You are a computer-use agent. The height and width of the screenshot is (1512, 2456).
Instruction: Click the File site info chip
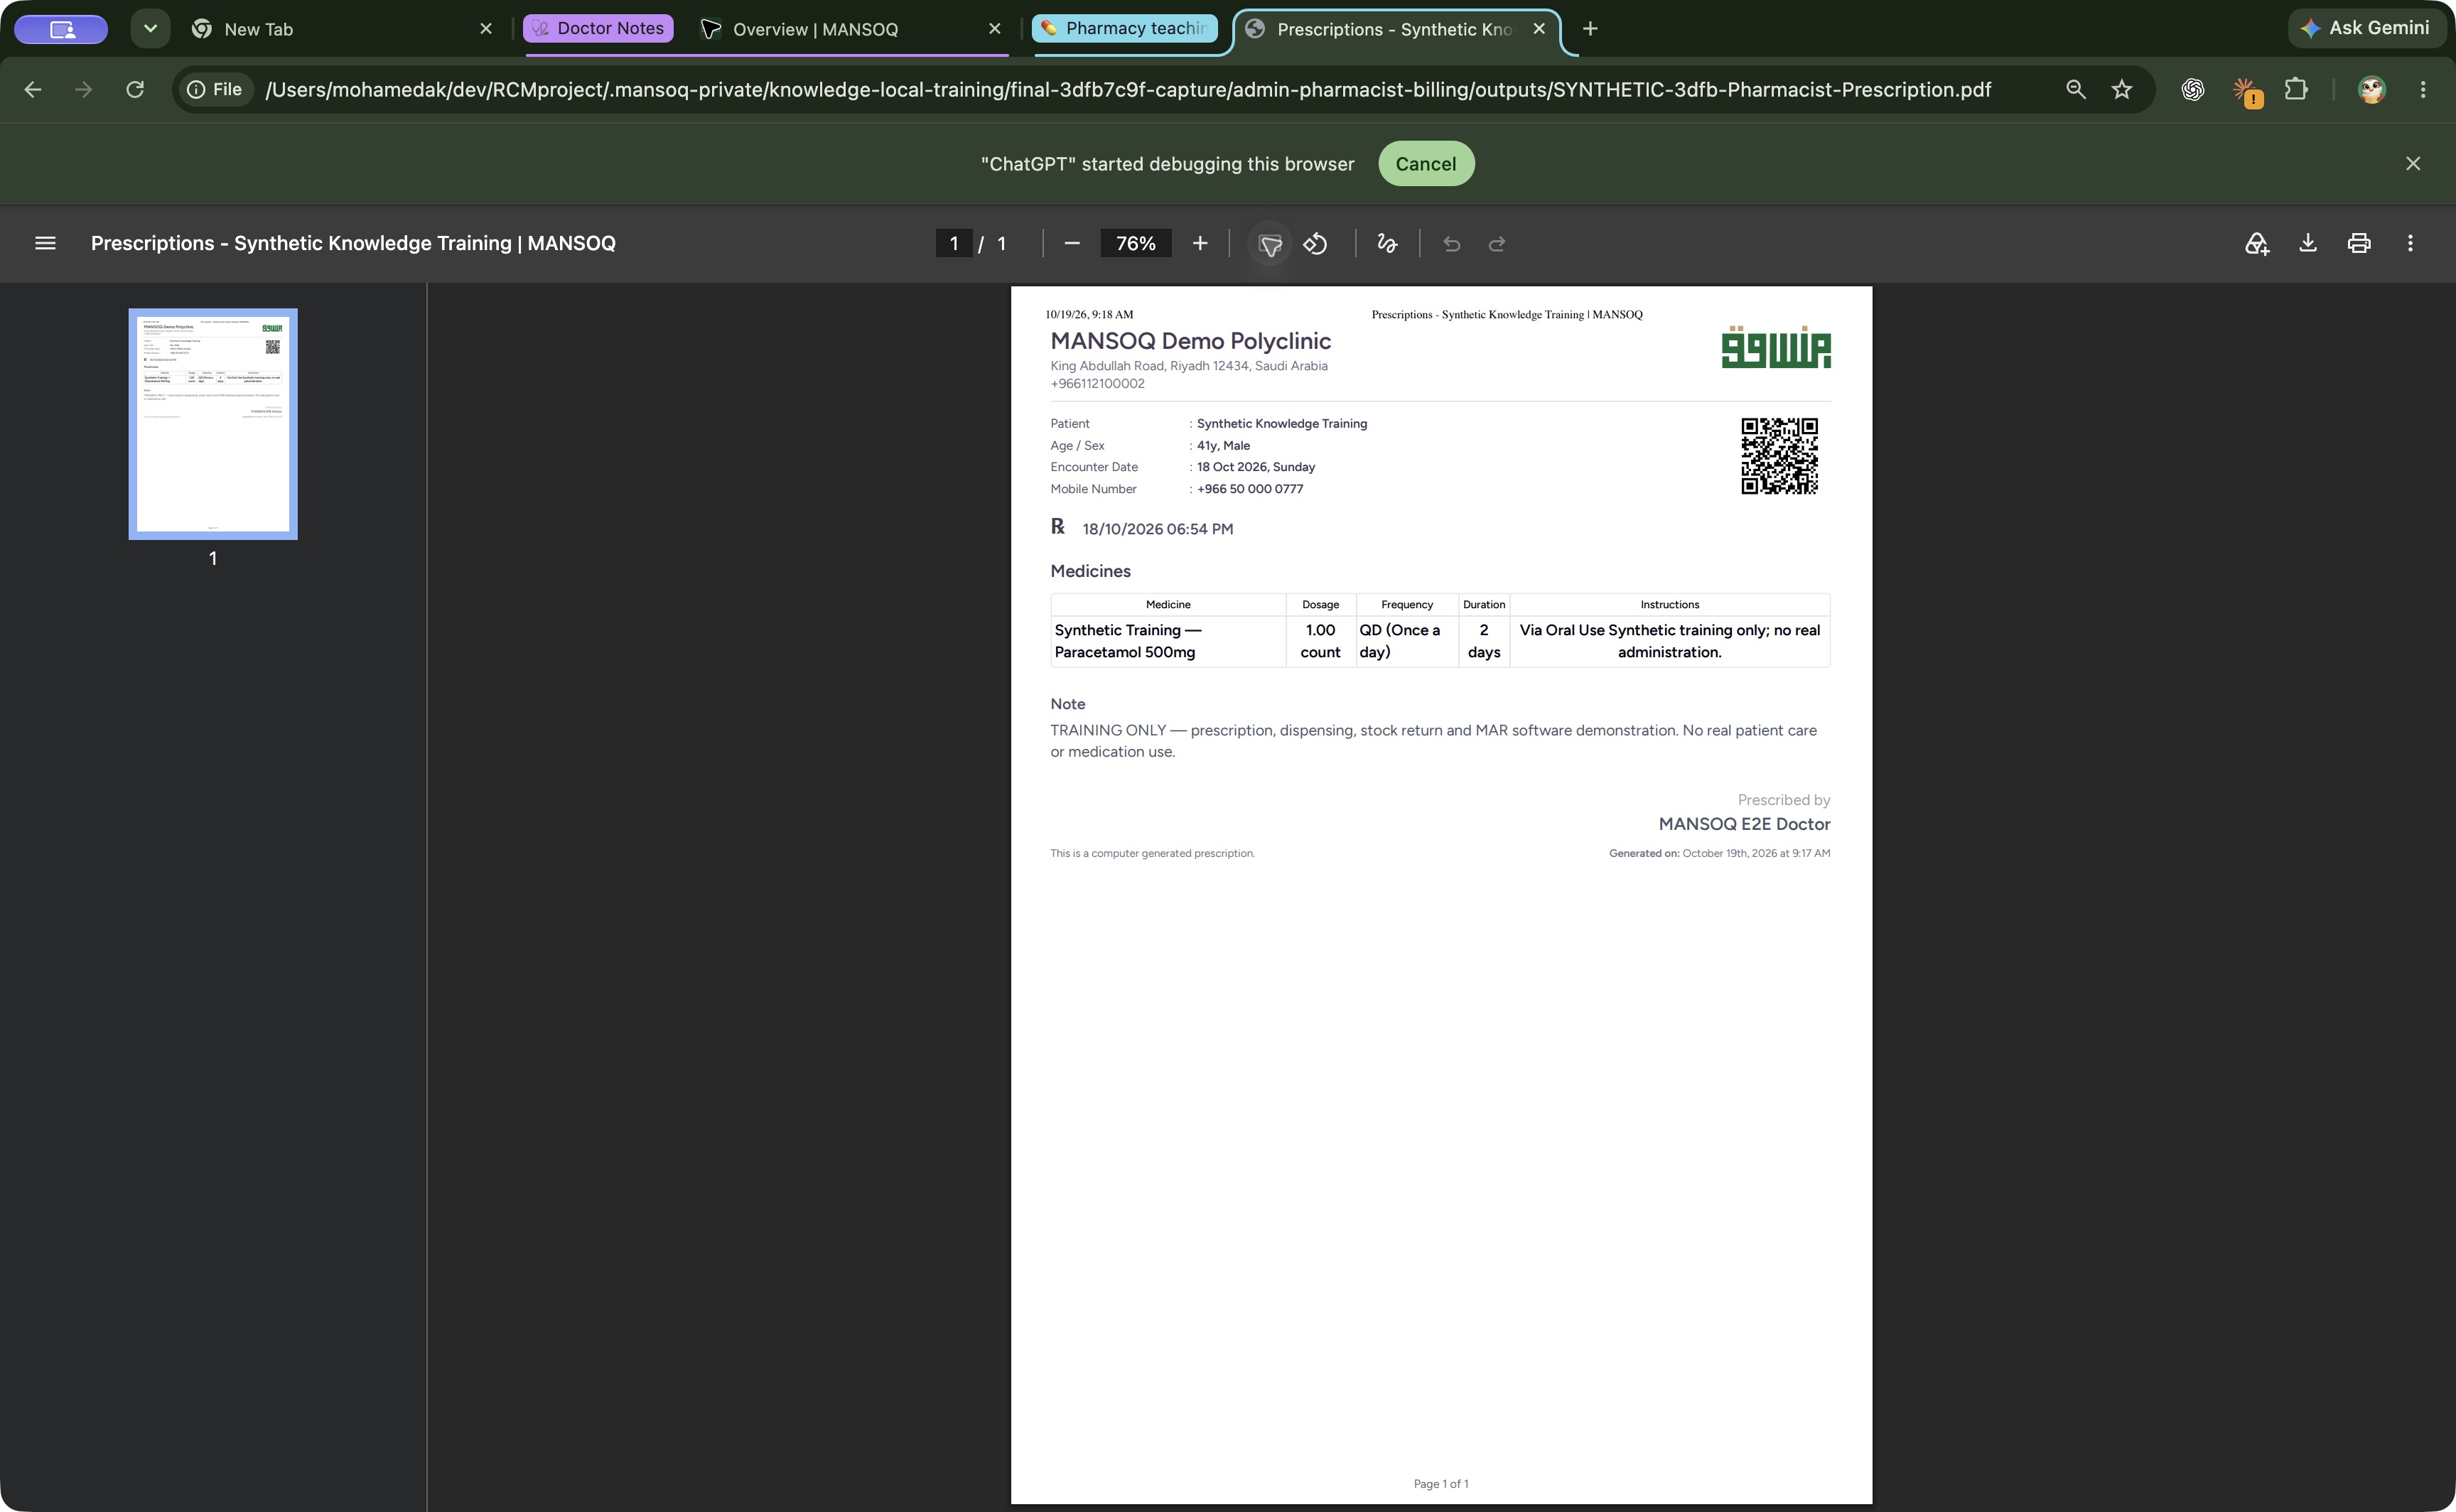pyautogui.click(x=216, y=90)
